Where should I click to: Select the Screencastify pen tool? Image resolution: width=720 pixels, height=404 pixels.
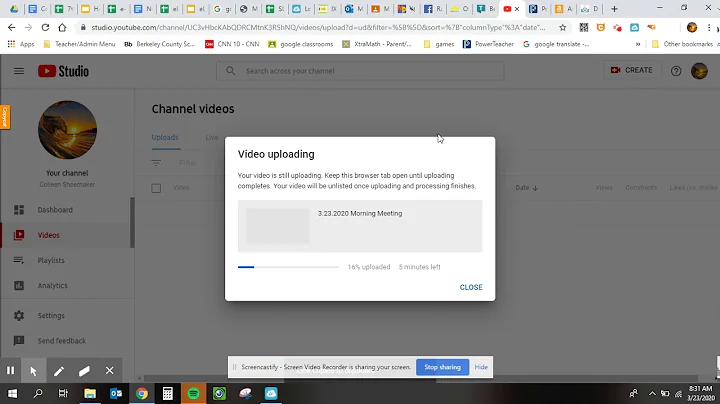click(x=59, y=370)
